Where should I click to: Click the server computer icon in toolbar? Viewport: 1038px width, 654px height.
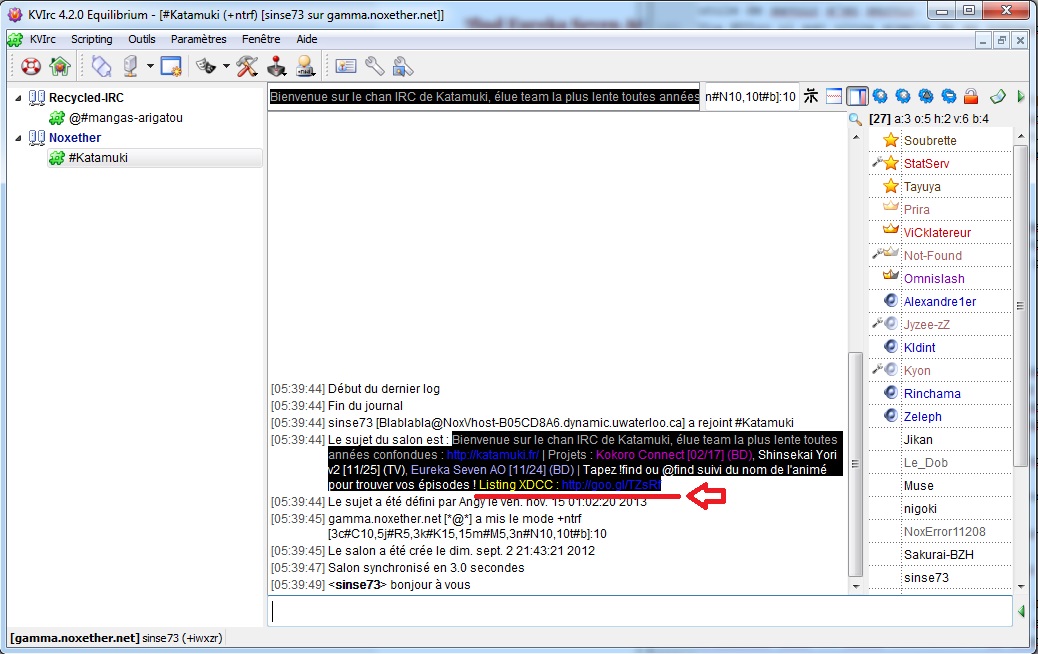[x=130, y=67]
